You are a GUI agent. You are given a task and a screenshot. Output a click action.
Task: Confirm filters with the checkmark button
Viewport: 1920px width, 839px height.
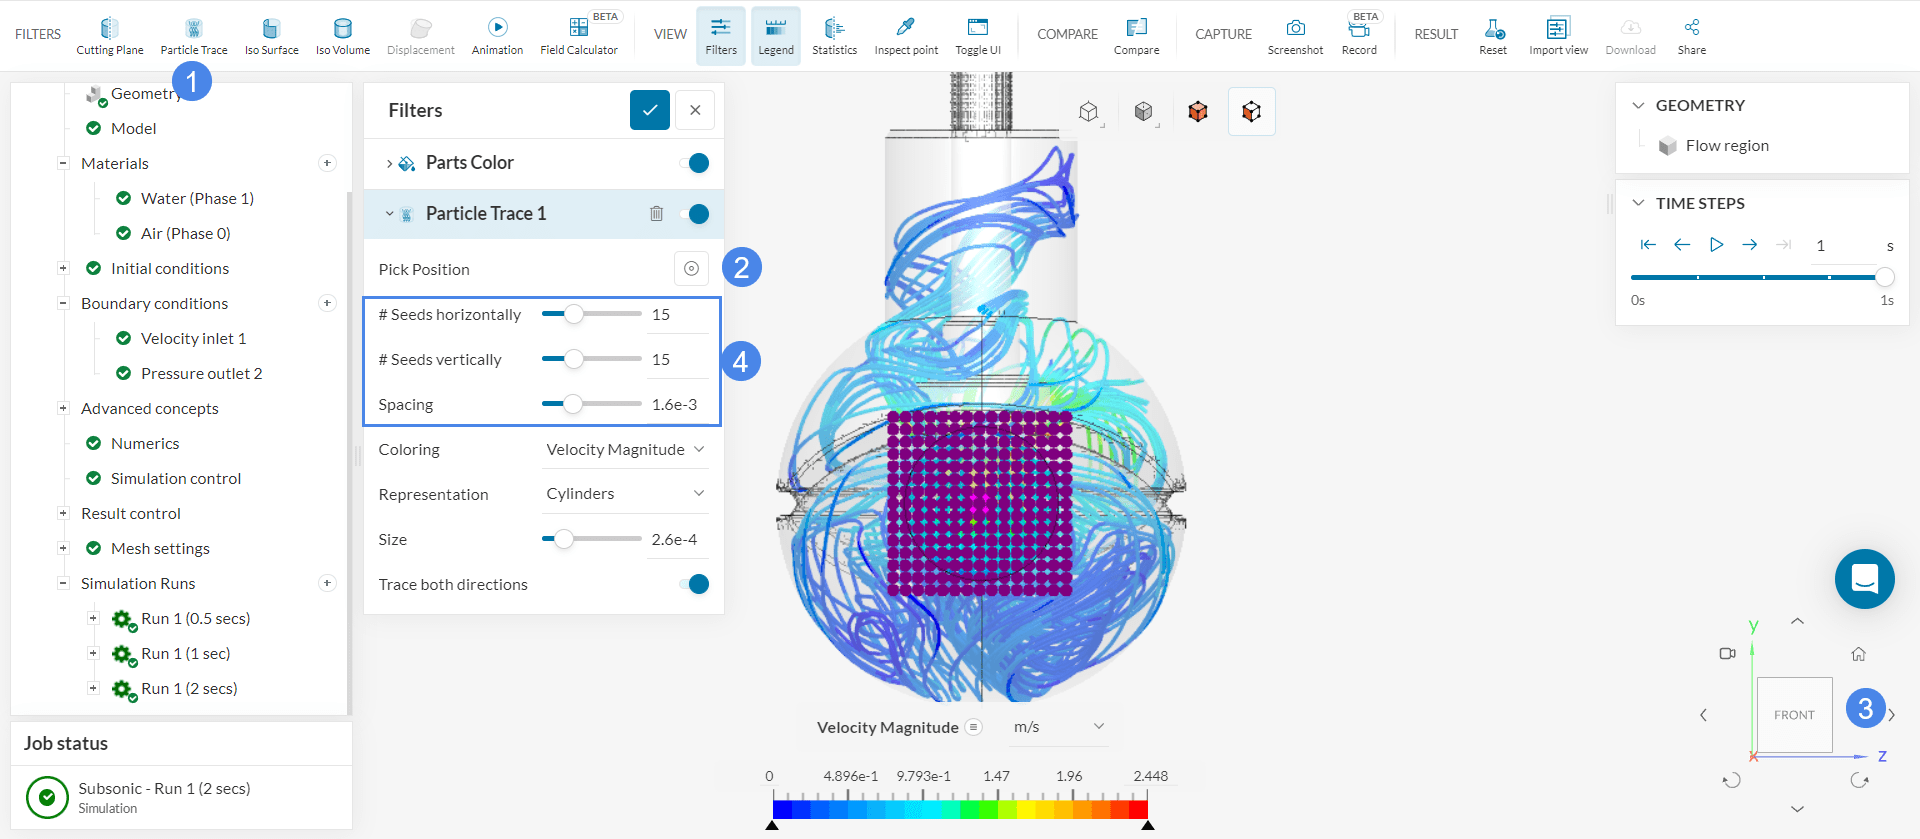[649, 110]
